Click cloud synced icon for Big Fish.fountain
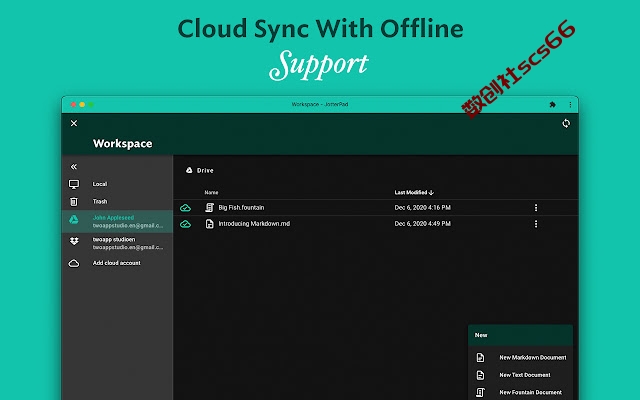The image size is (640, 400). point(185,208)
